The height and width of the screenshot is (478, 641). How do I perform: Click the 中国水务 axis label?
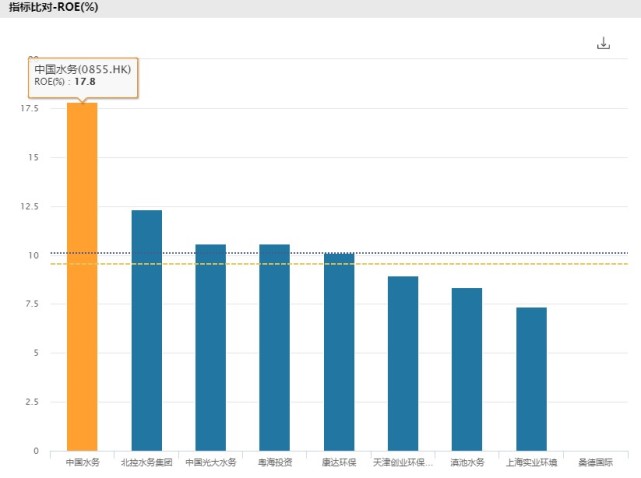(x=83, y=462)
